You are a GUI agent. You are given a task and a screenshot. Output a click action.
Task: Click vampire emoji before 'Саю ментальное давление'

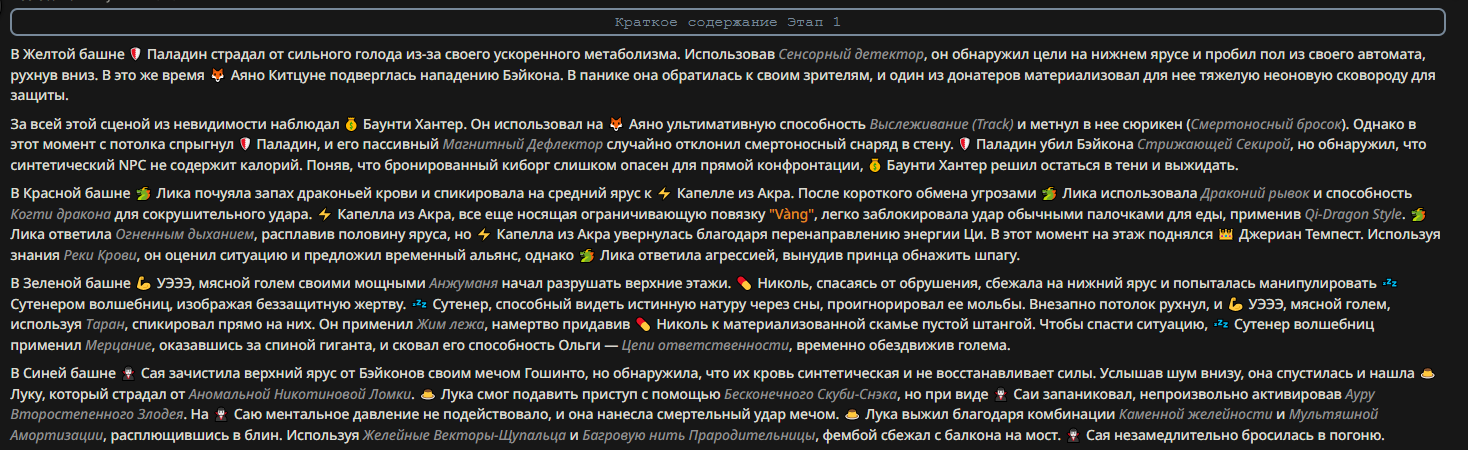[x=222, y=414]
